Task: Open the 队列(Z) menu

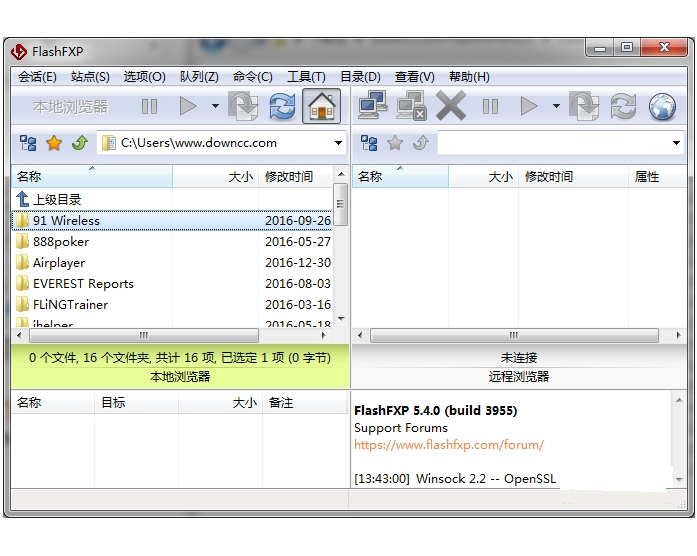Action: click(199, 77)
